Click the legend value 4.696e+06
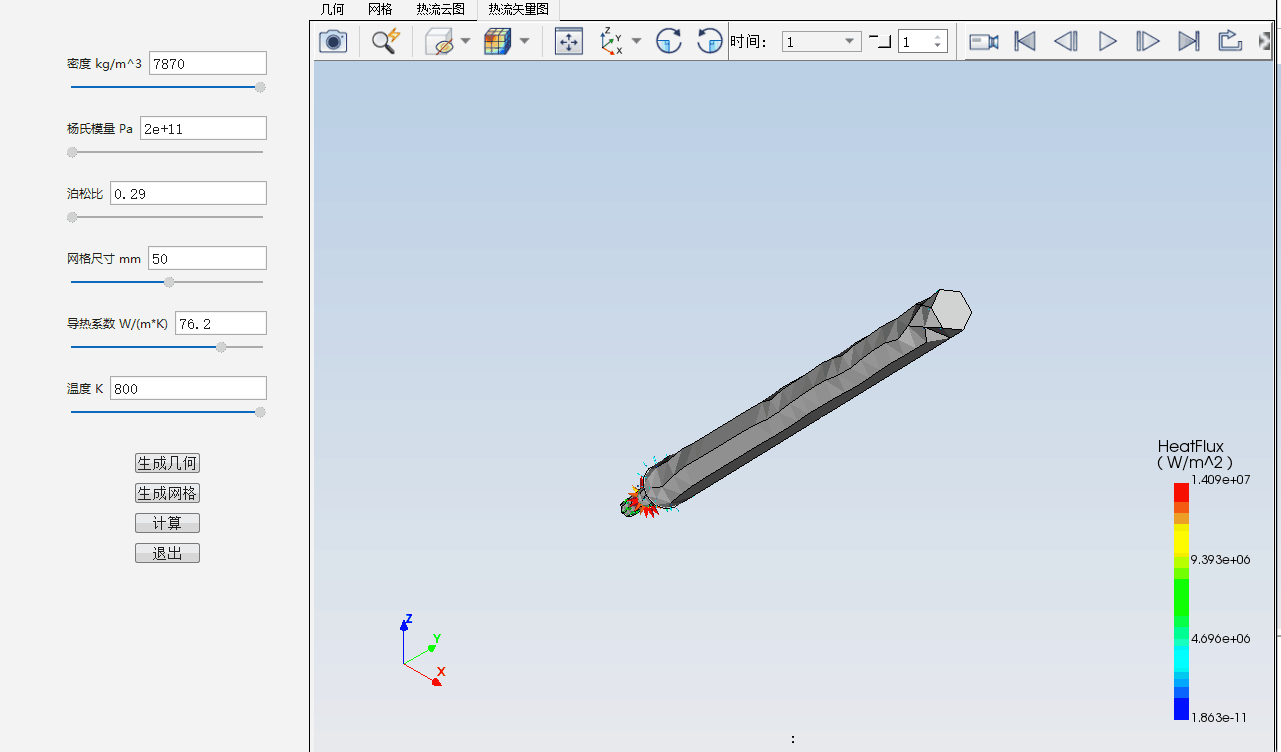 (x=1220, y=638)
